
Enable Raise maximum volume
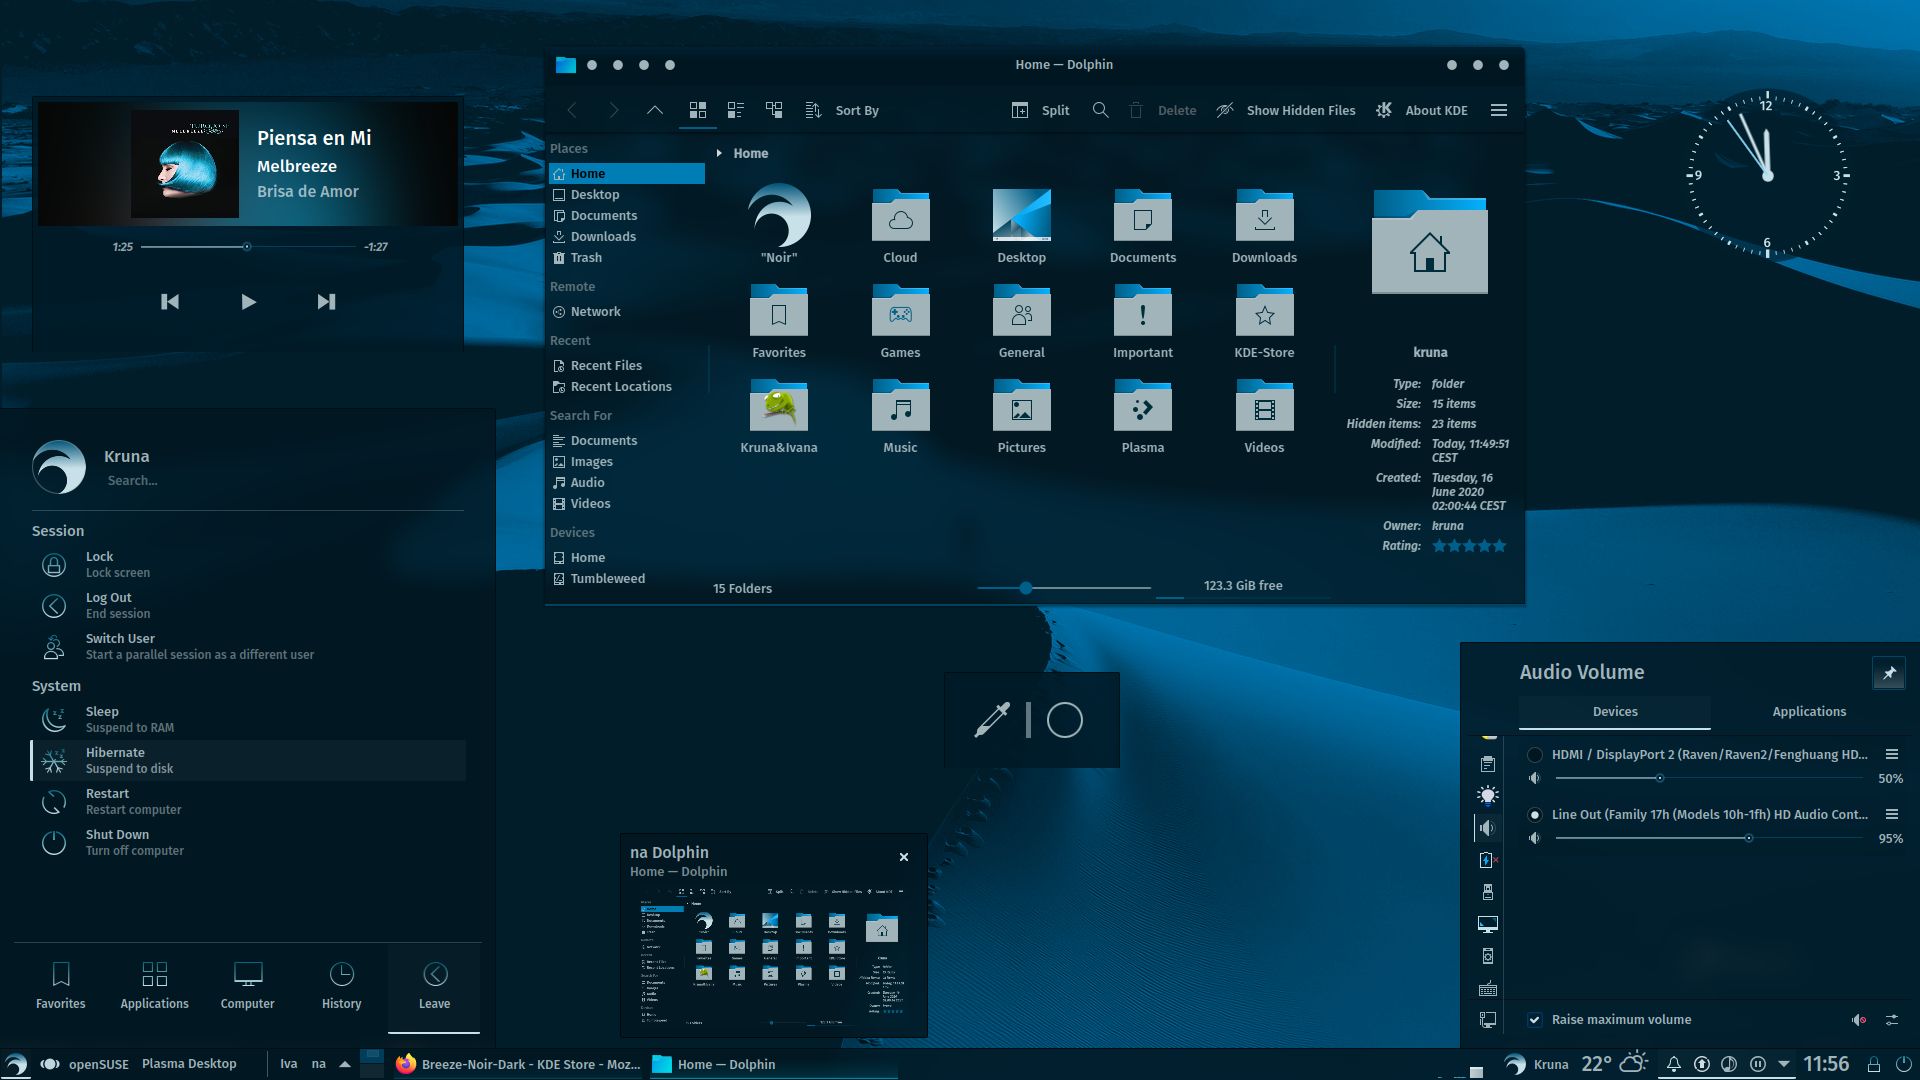tap(1534, 1019)
